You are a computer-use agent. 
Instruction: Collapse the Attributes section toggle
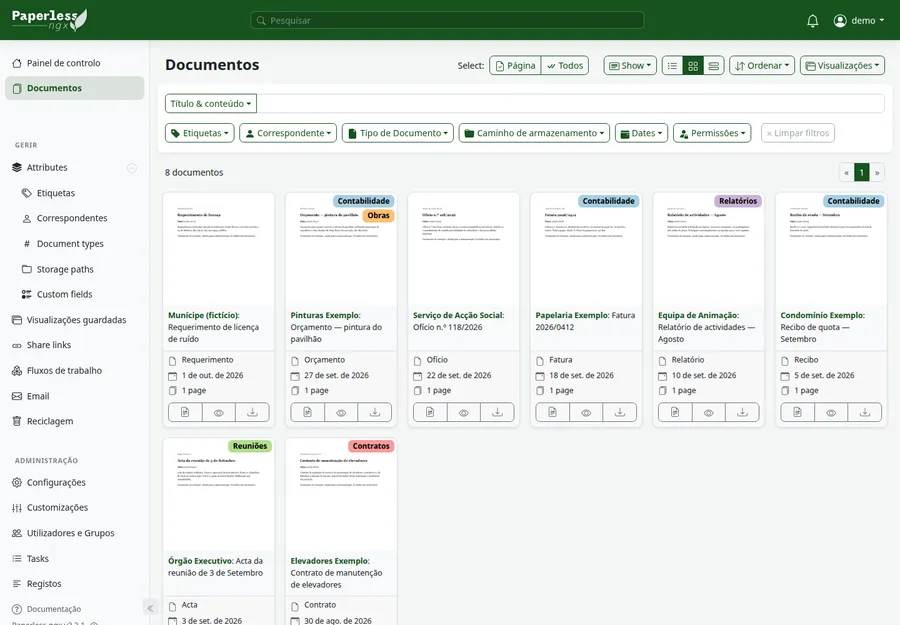click(x=131, y=168)
